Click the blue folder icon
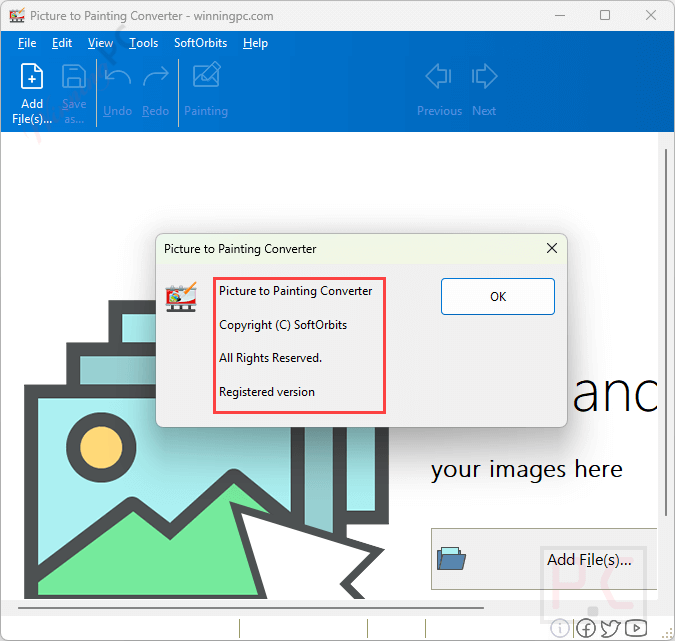Viewport: 675px width, 641px height. (x=451, y=559)
